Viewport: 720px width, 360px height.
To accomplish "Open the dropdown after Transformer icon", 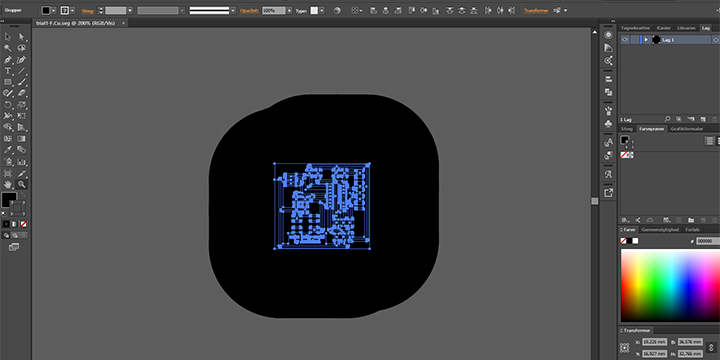I will pyautogui.click(x=565, y=10).
